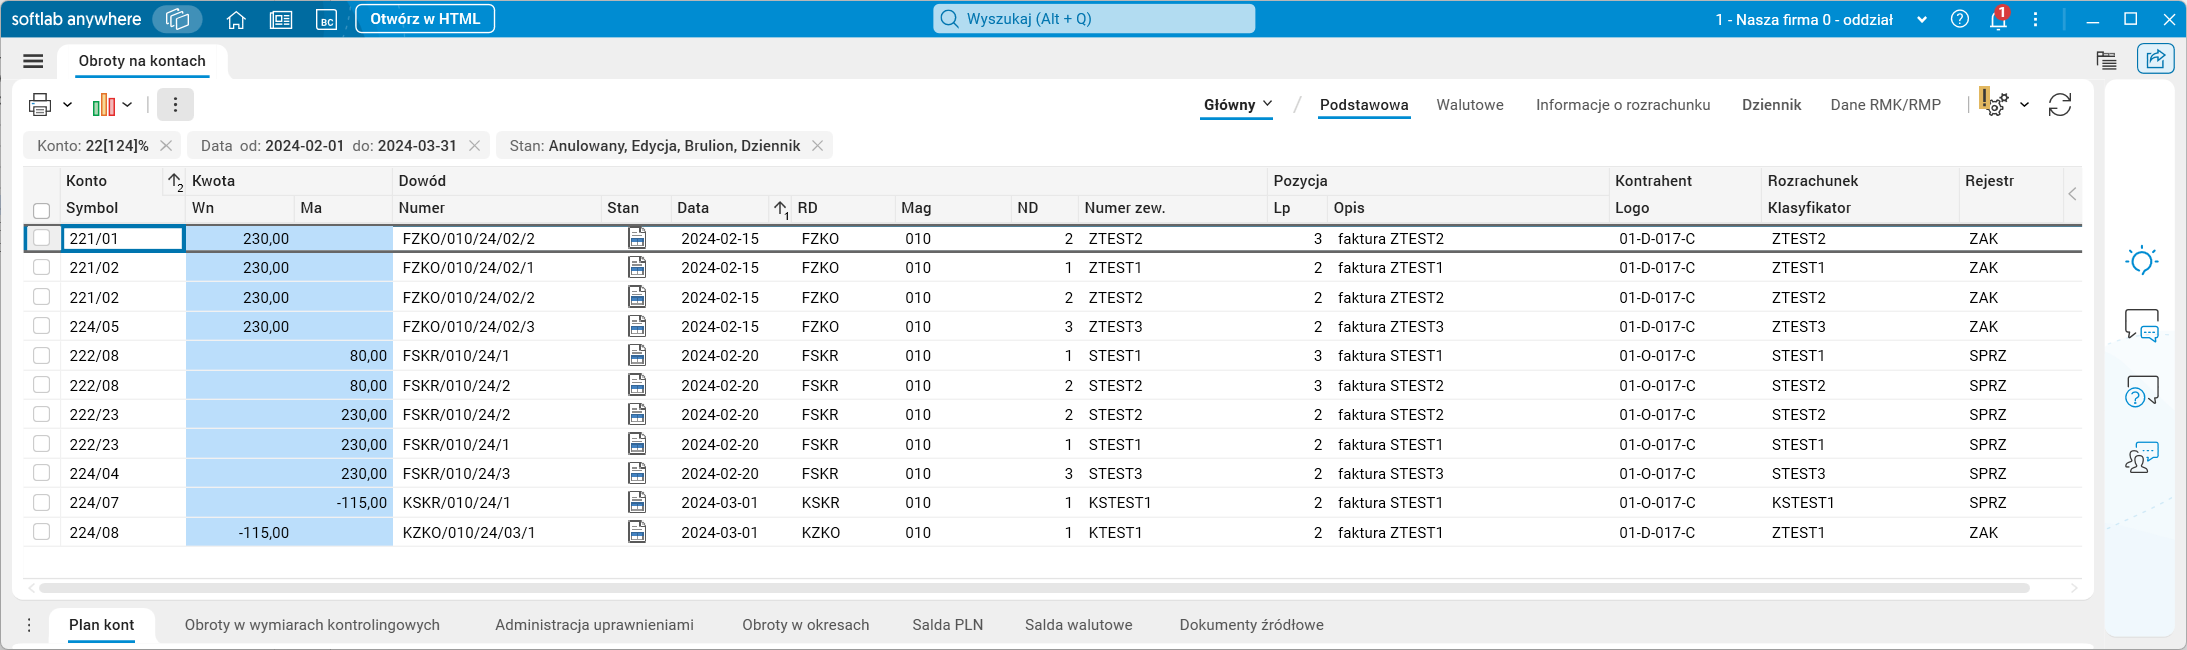Check the row checkbox for account 224/05

(41, 326)
